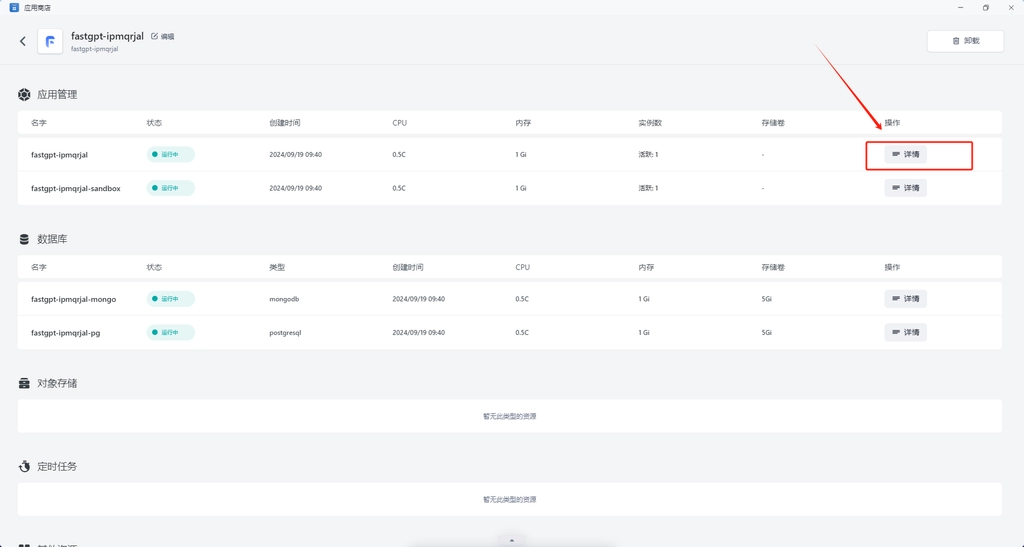Click the 运行中 status badge of fastgpt-ipmqrjal-mongo
Screen dimensions: 1024x547
(170, 299)
